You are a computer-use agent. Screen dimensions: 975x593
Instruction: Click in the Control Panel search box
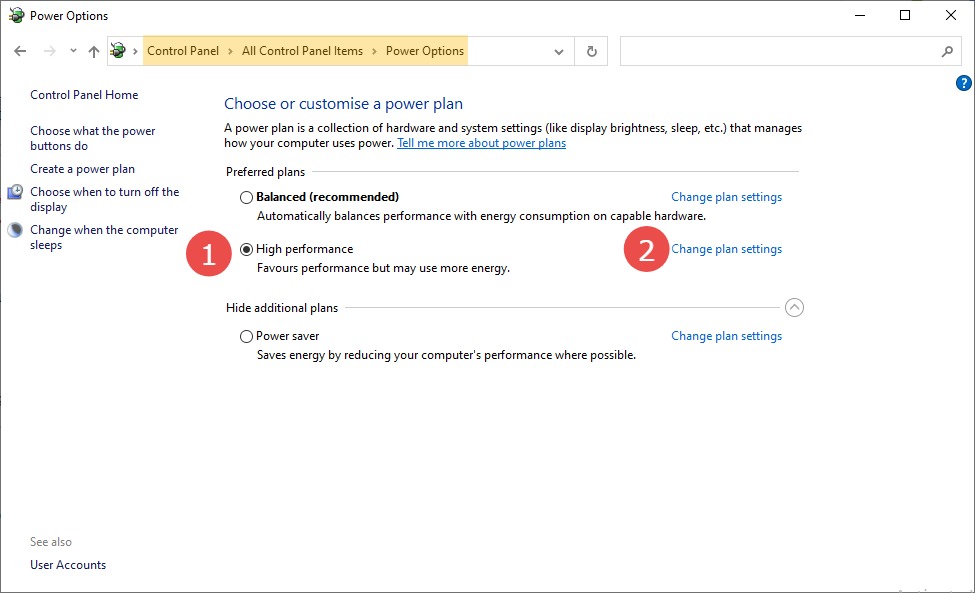pyautogui.click(x=780, y=51)
